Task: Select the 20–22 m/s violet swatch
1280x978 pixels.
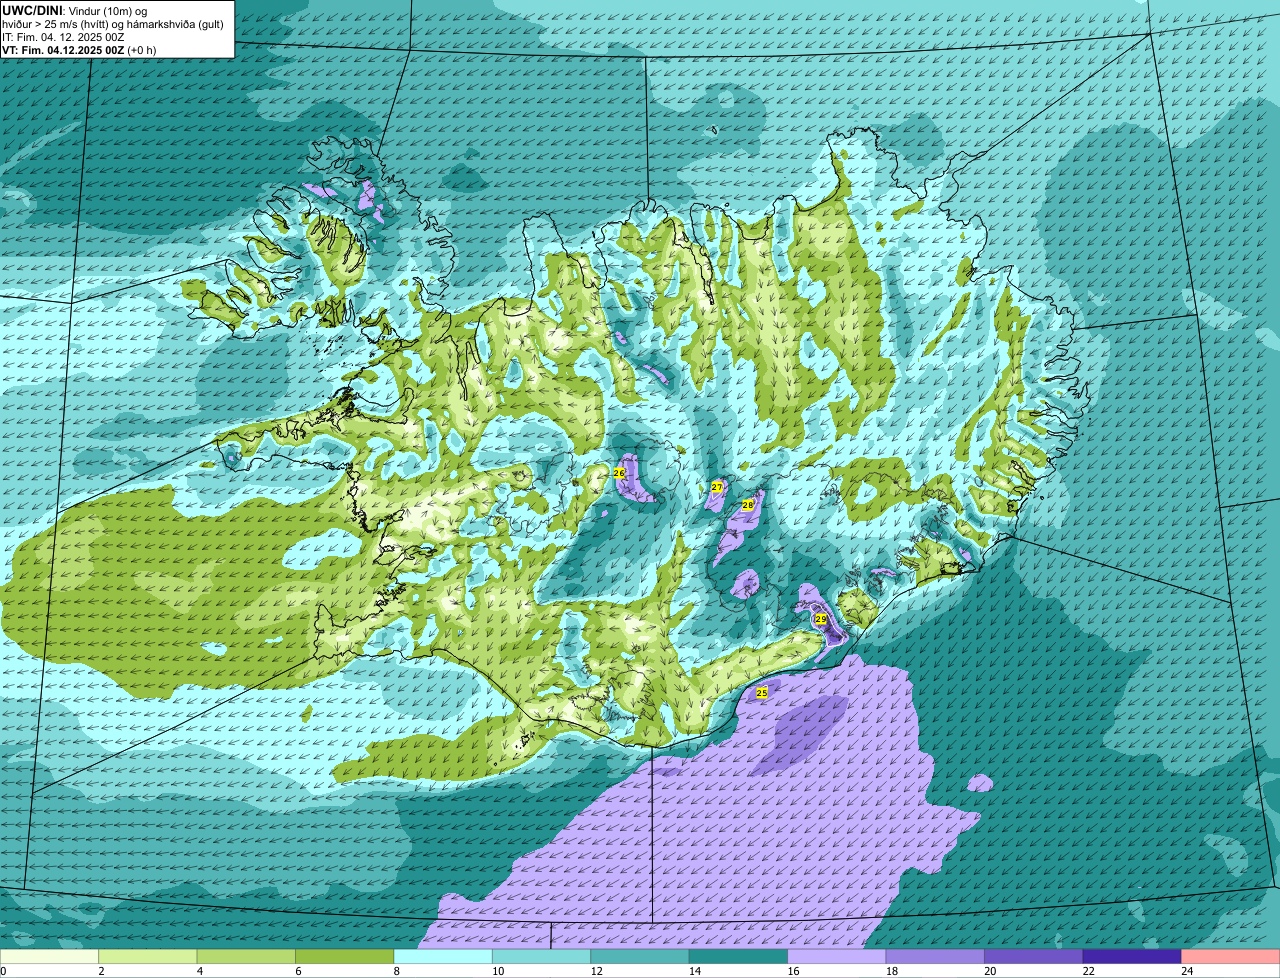Action: [x=1034, y=957]
